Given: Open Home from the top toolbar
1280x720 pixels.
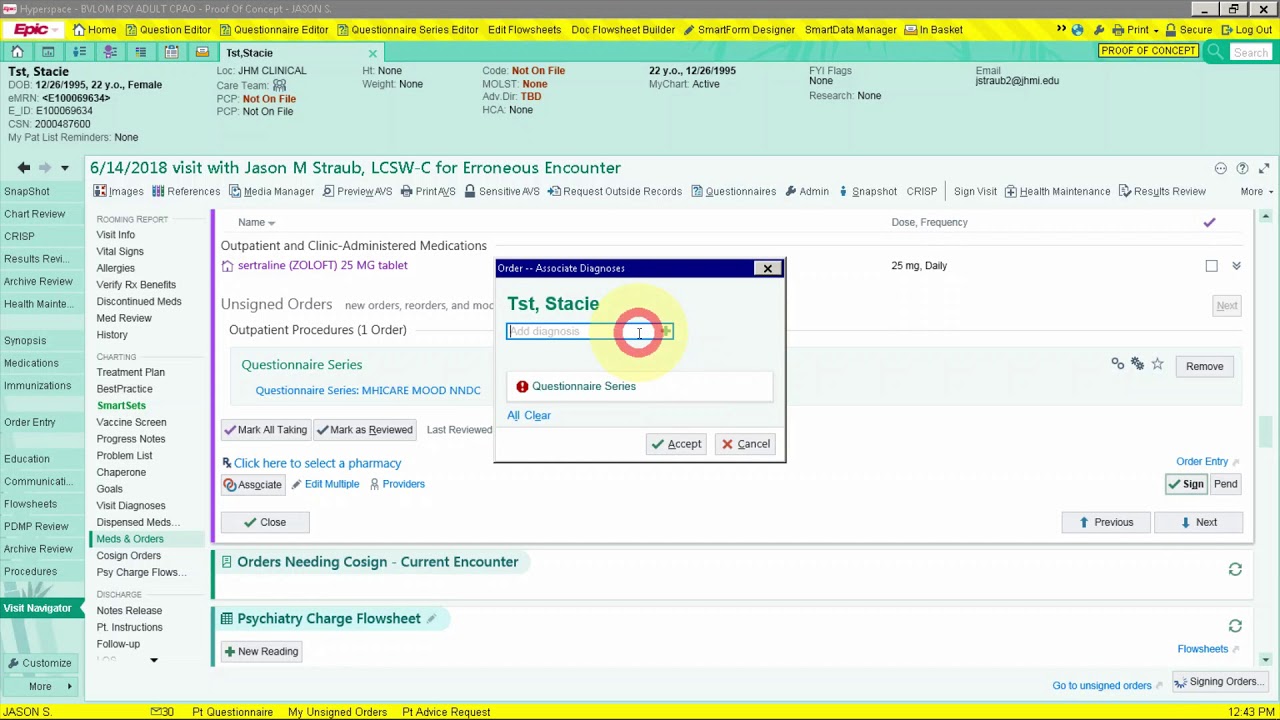Looking at the screenshot, I should pos(94,30).
